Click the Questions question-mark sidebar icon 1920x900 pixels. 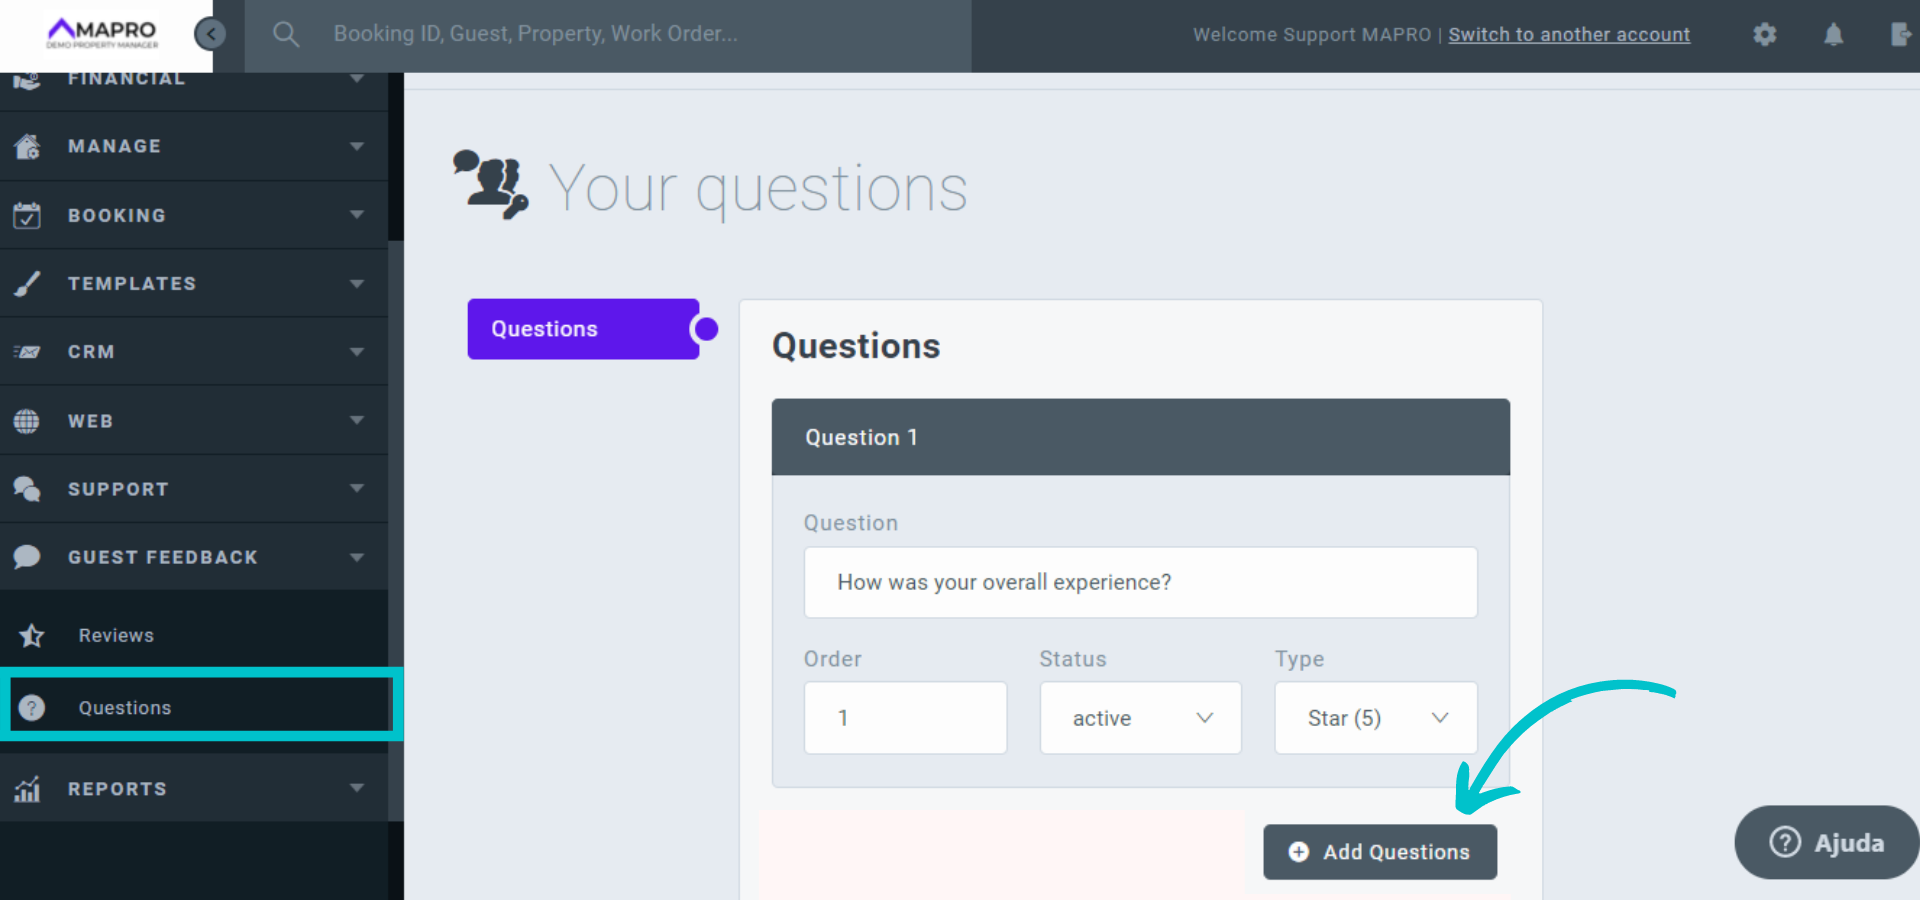32,708
